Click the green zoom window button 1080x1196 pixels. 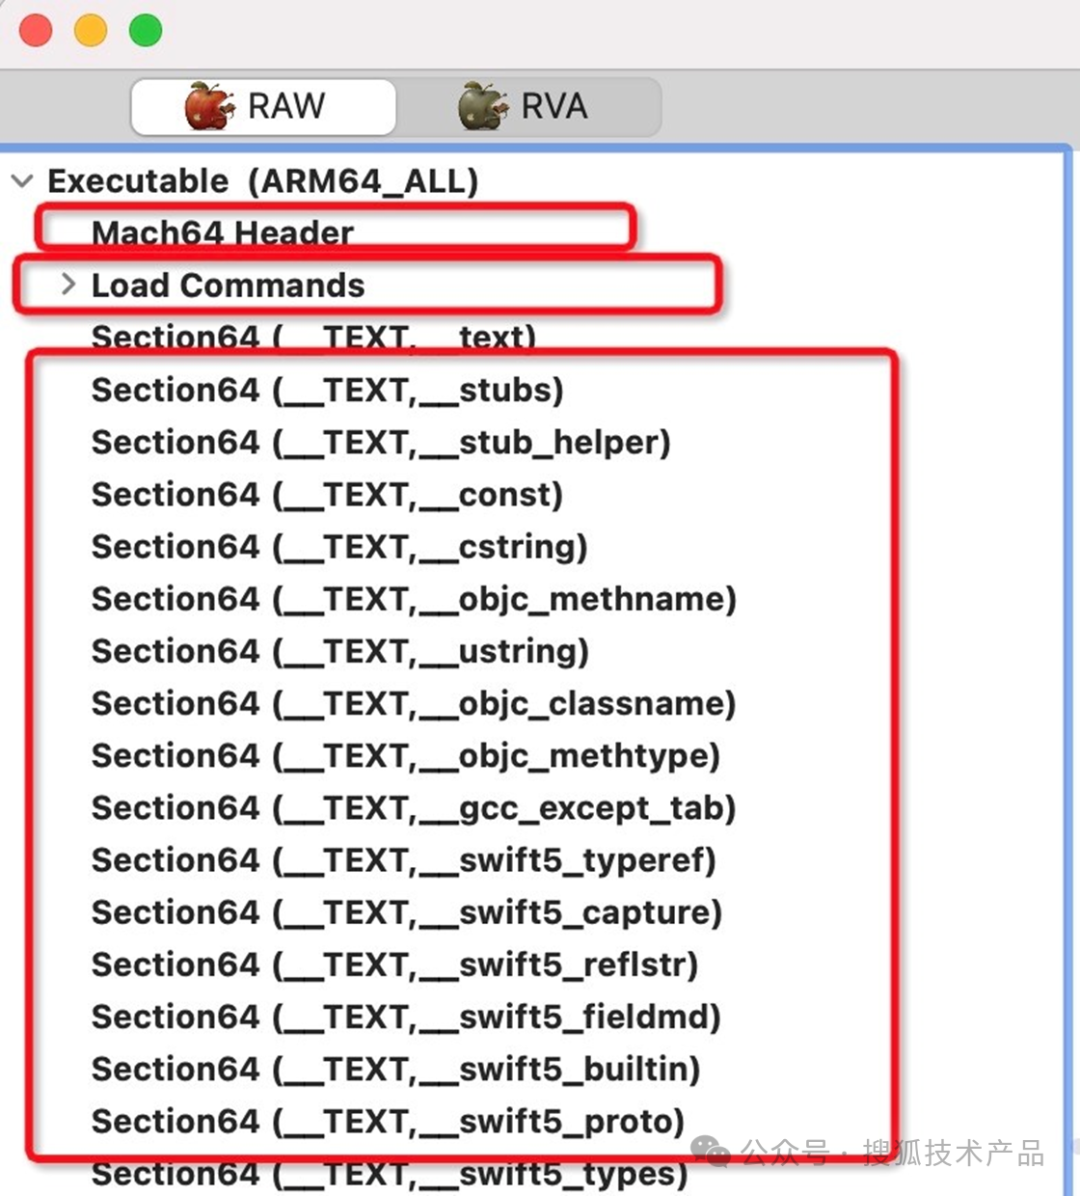pos(145,31)
